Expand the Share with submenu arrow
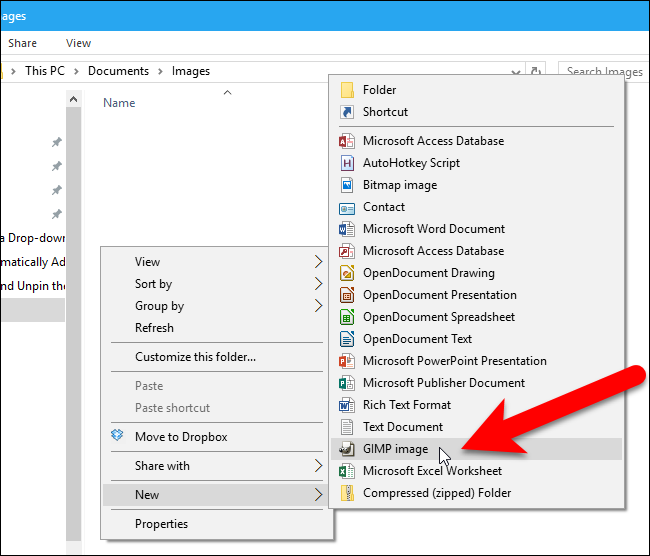Image resolution: width=650 pixels, height=556 pixels. coord(318,466)
